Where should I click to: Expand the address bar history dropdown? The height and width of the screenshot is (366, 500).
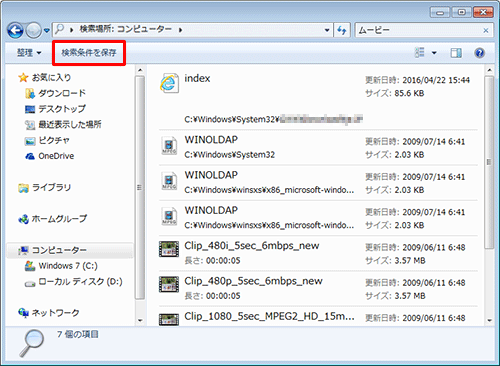coord(327,30)
